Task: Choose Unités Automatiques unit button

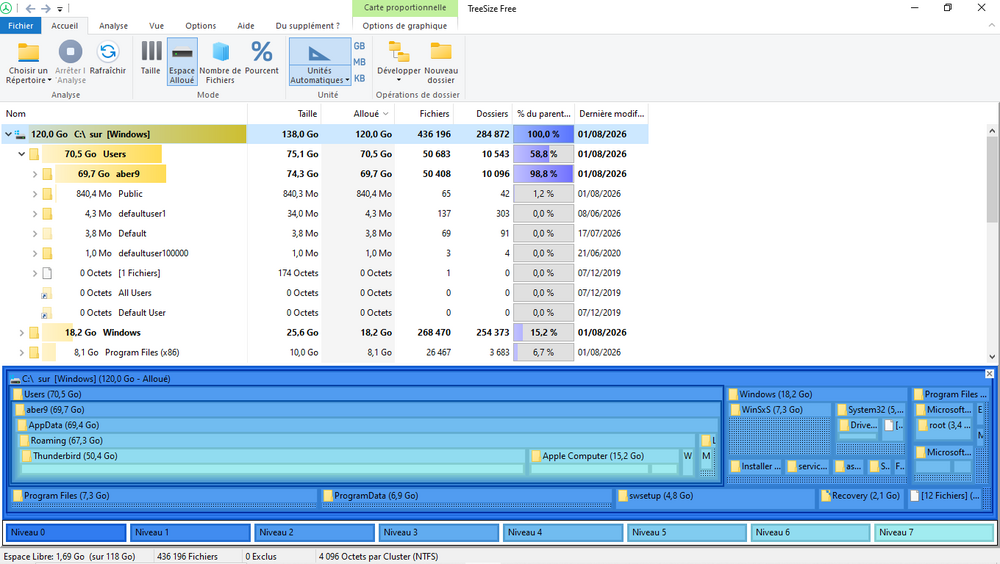Action: pos(320,61)
